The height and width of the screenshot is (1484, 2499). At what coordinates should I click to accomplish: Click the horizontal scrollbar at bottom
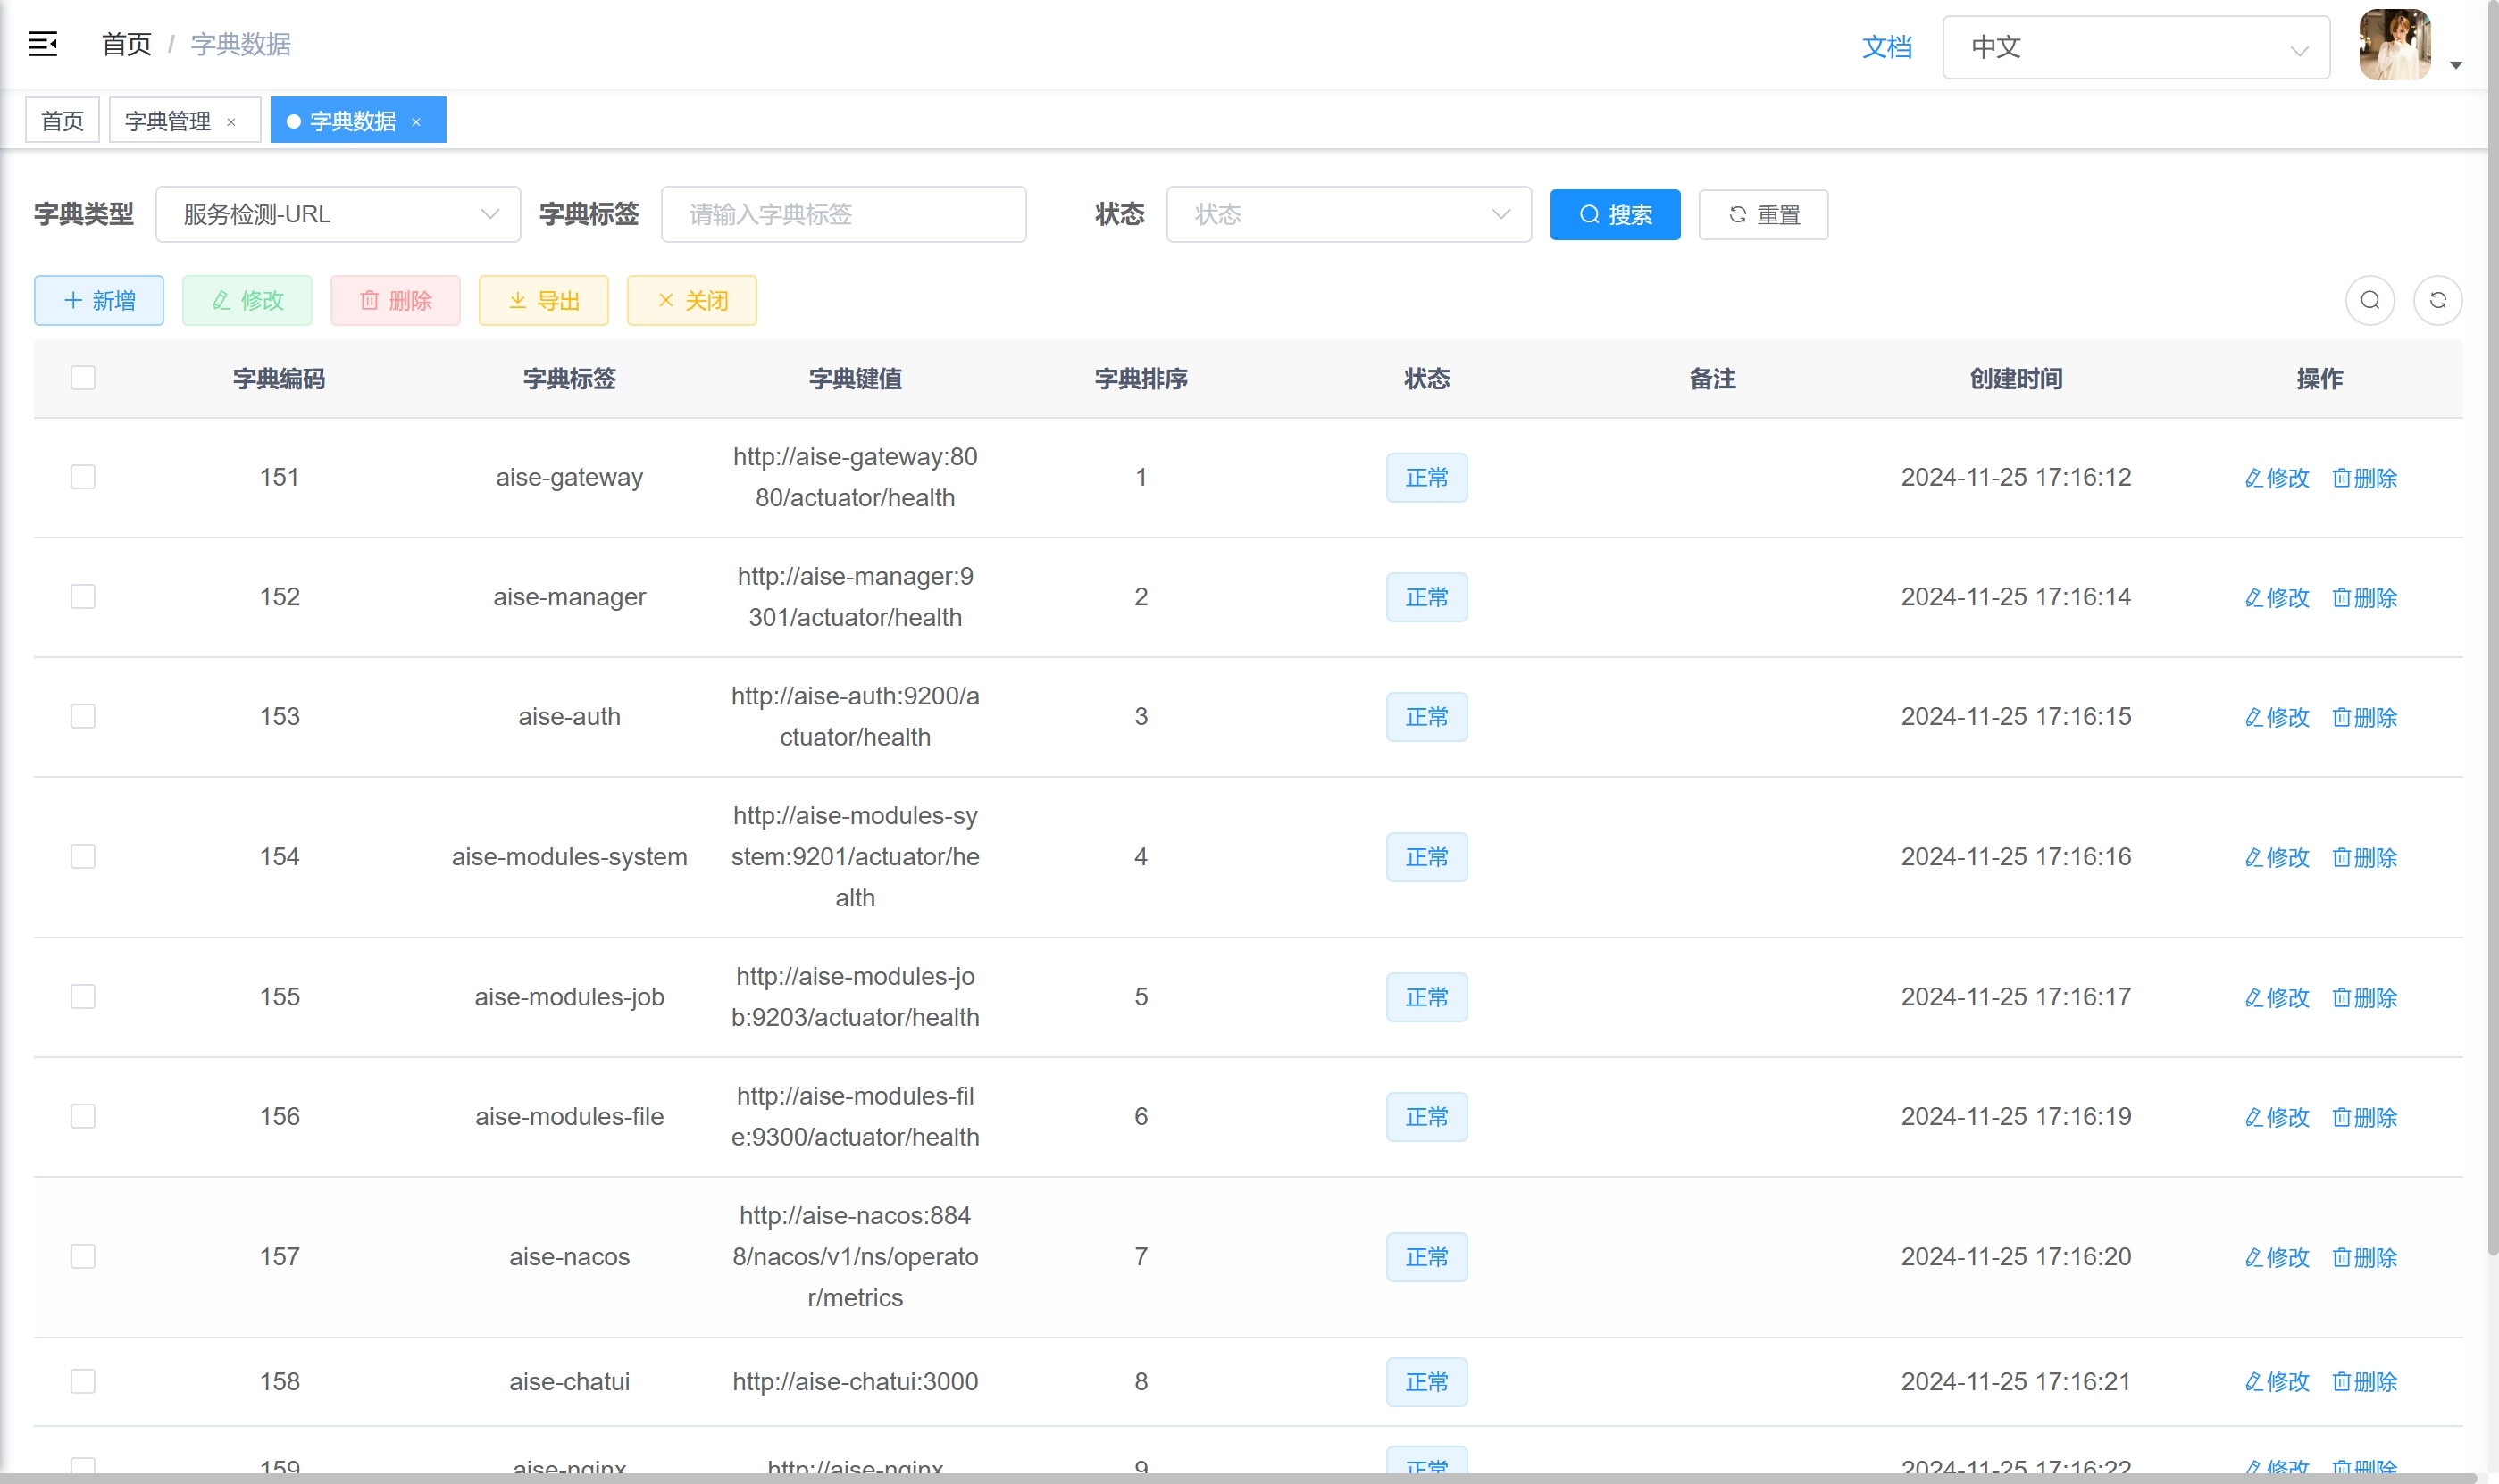[1240, 1478]
